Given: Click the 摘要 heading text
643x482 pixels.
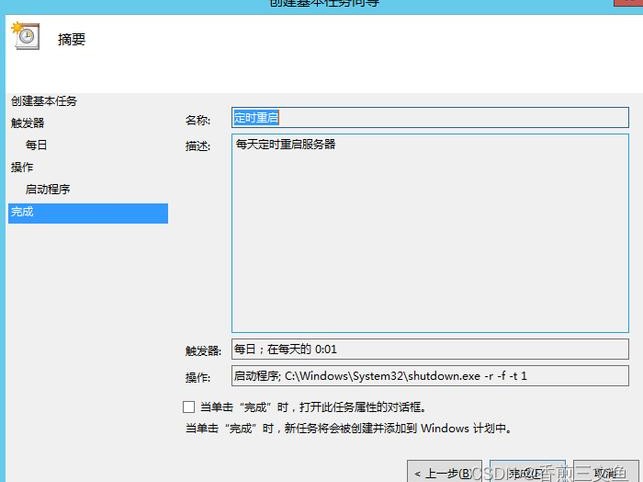Looking at the screenshot, I should pyautogui.click(x=71, y=39).
